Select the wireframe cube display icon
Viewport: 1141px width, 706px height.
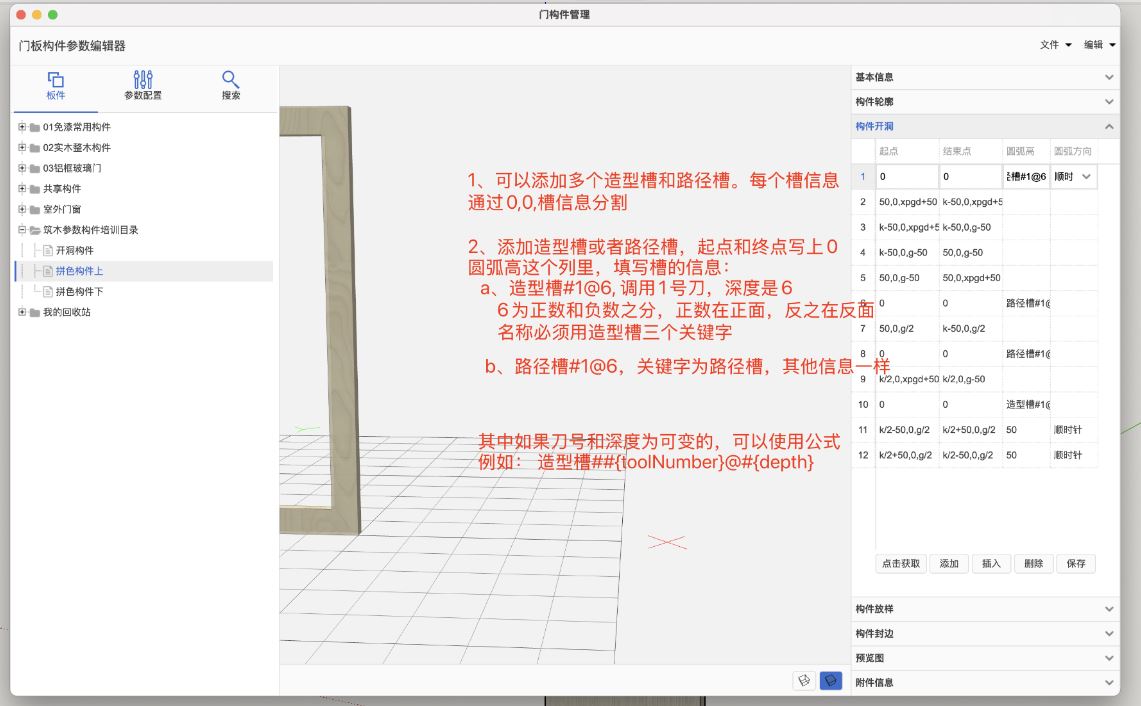point(804,680)
